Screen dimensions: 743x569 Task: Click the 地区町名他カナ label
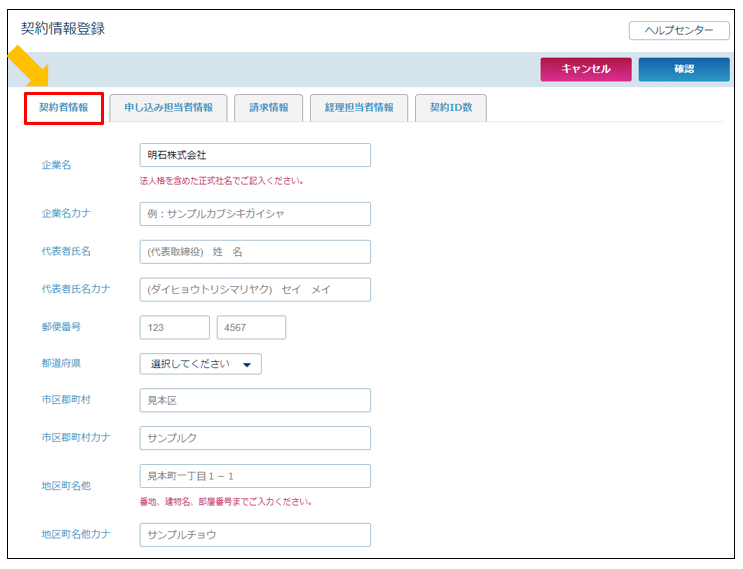pos(76,534)
